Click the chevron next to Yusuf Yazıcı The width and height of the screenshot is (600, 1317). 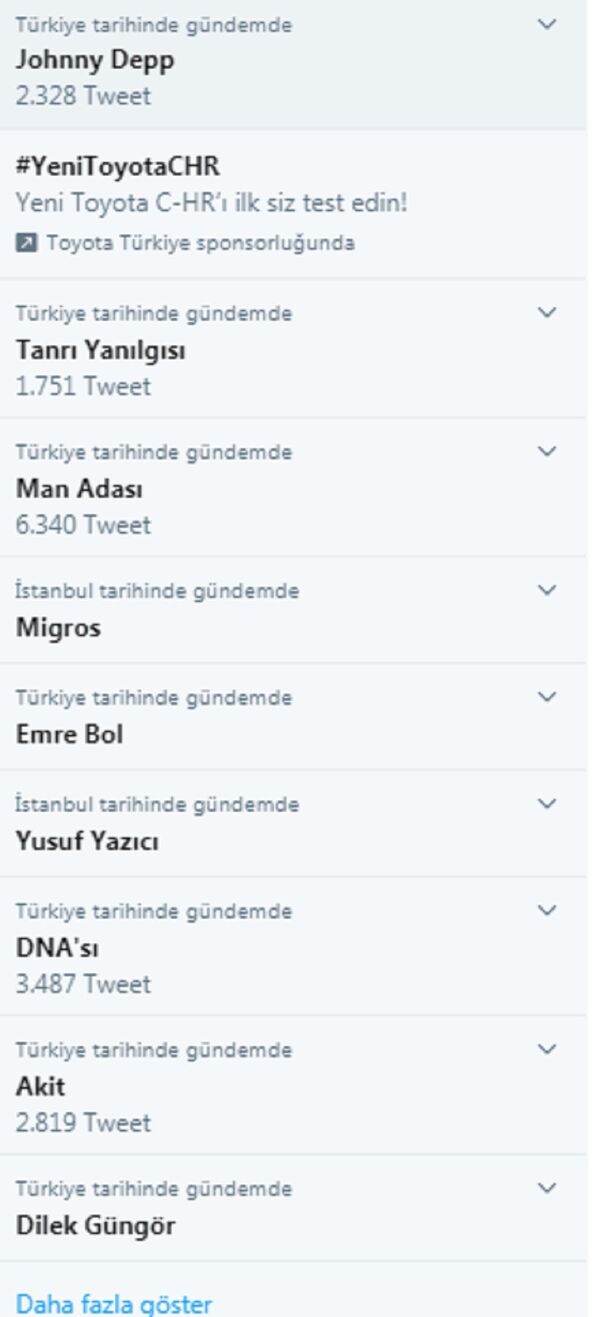[546, 804]
